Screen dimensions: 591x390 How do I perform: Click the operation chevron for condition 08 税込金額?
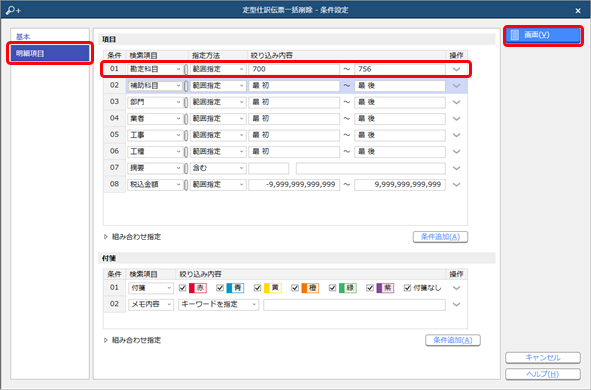click(456, 185)
